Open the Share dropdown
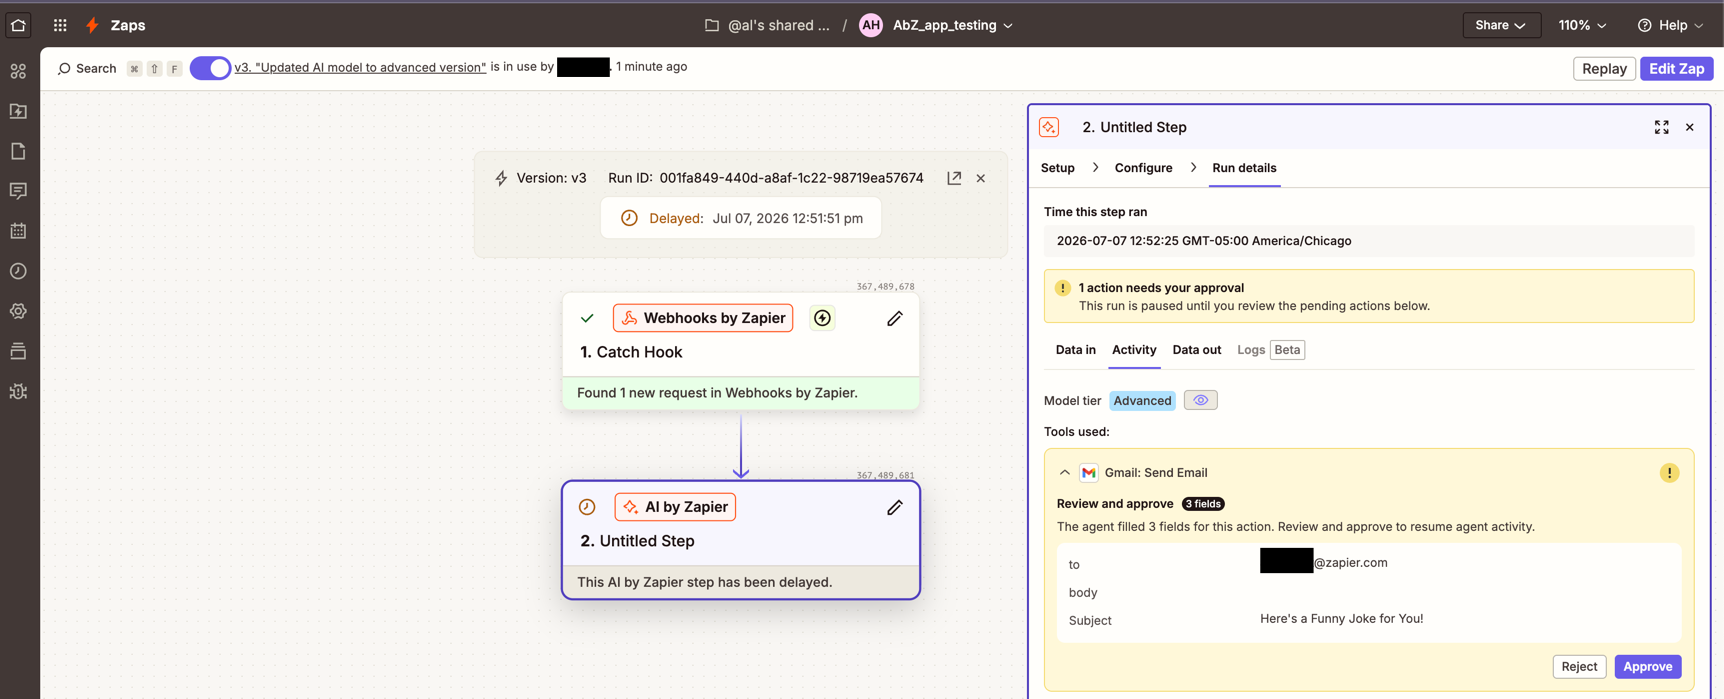The height and width of the screenshot is (699, 1724). pos(1501,25)
